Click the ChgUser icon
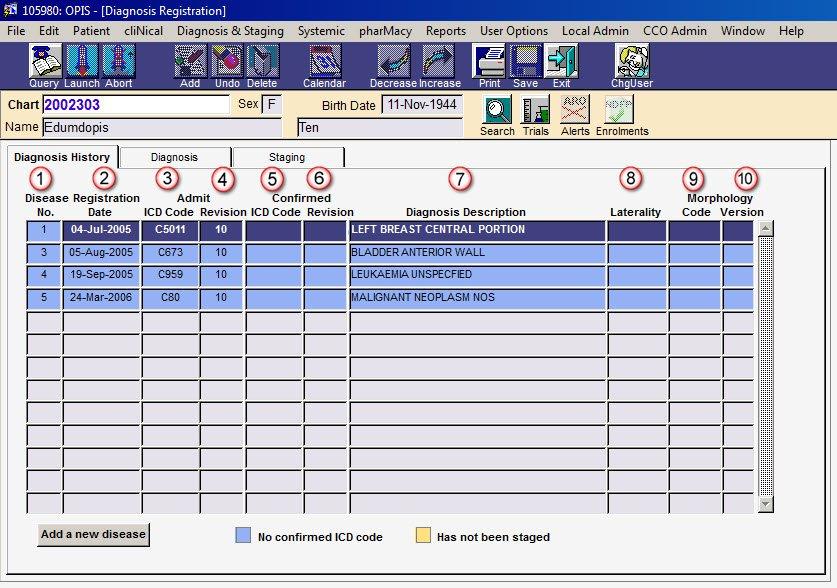Image resolution: width=837 pixels, height=588 pixels. tap(631, 61)
